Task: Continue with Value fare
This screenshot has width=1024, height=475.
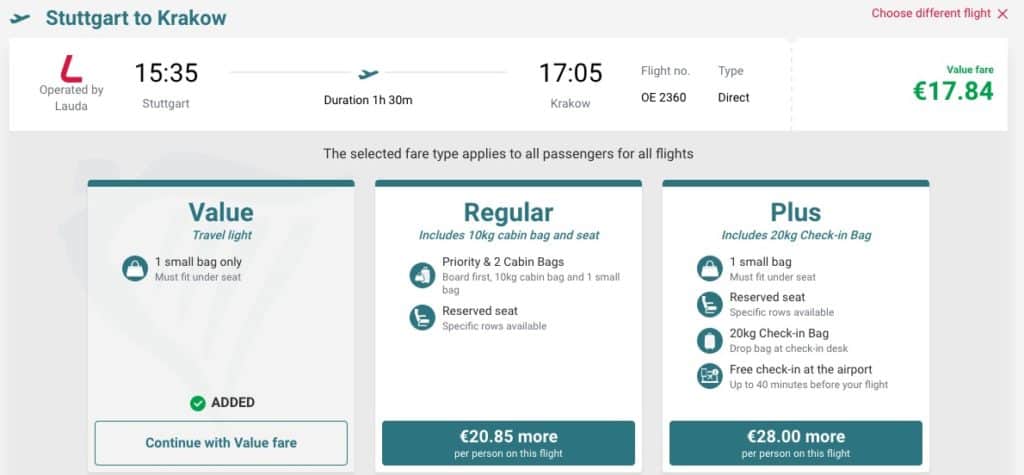Action: (221, 443)
